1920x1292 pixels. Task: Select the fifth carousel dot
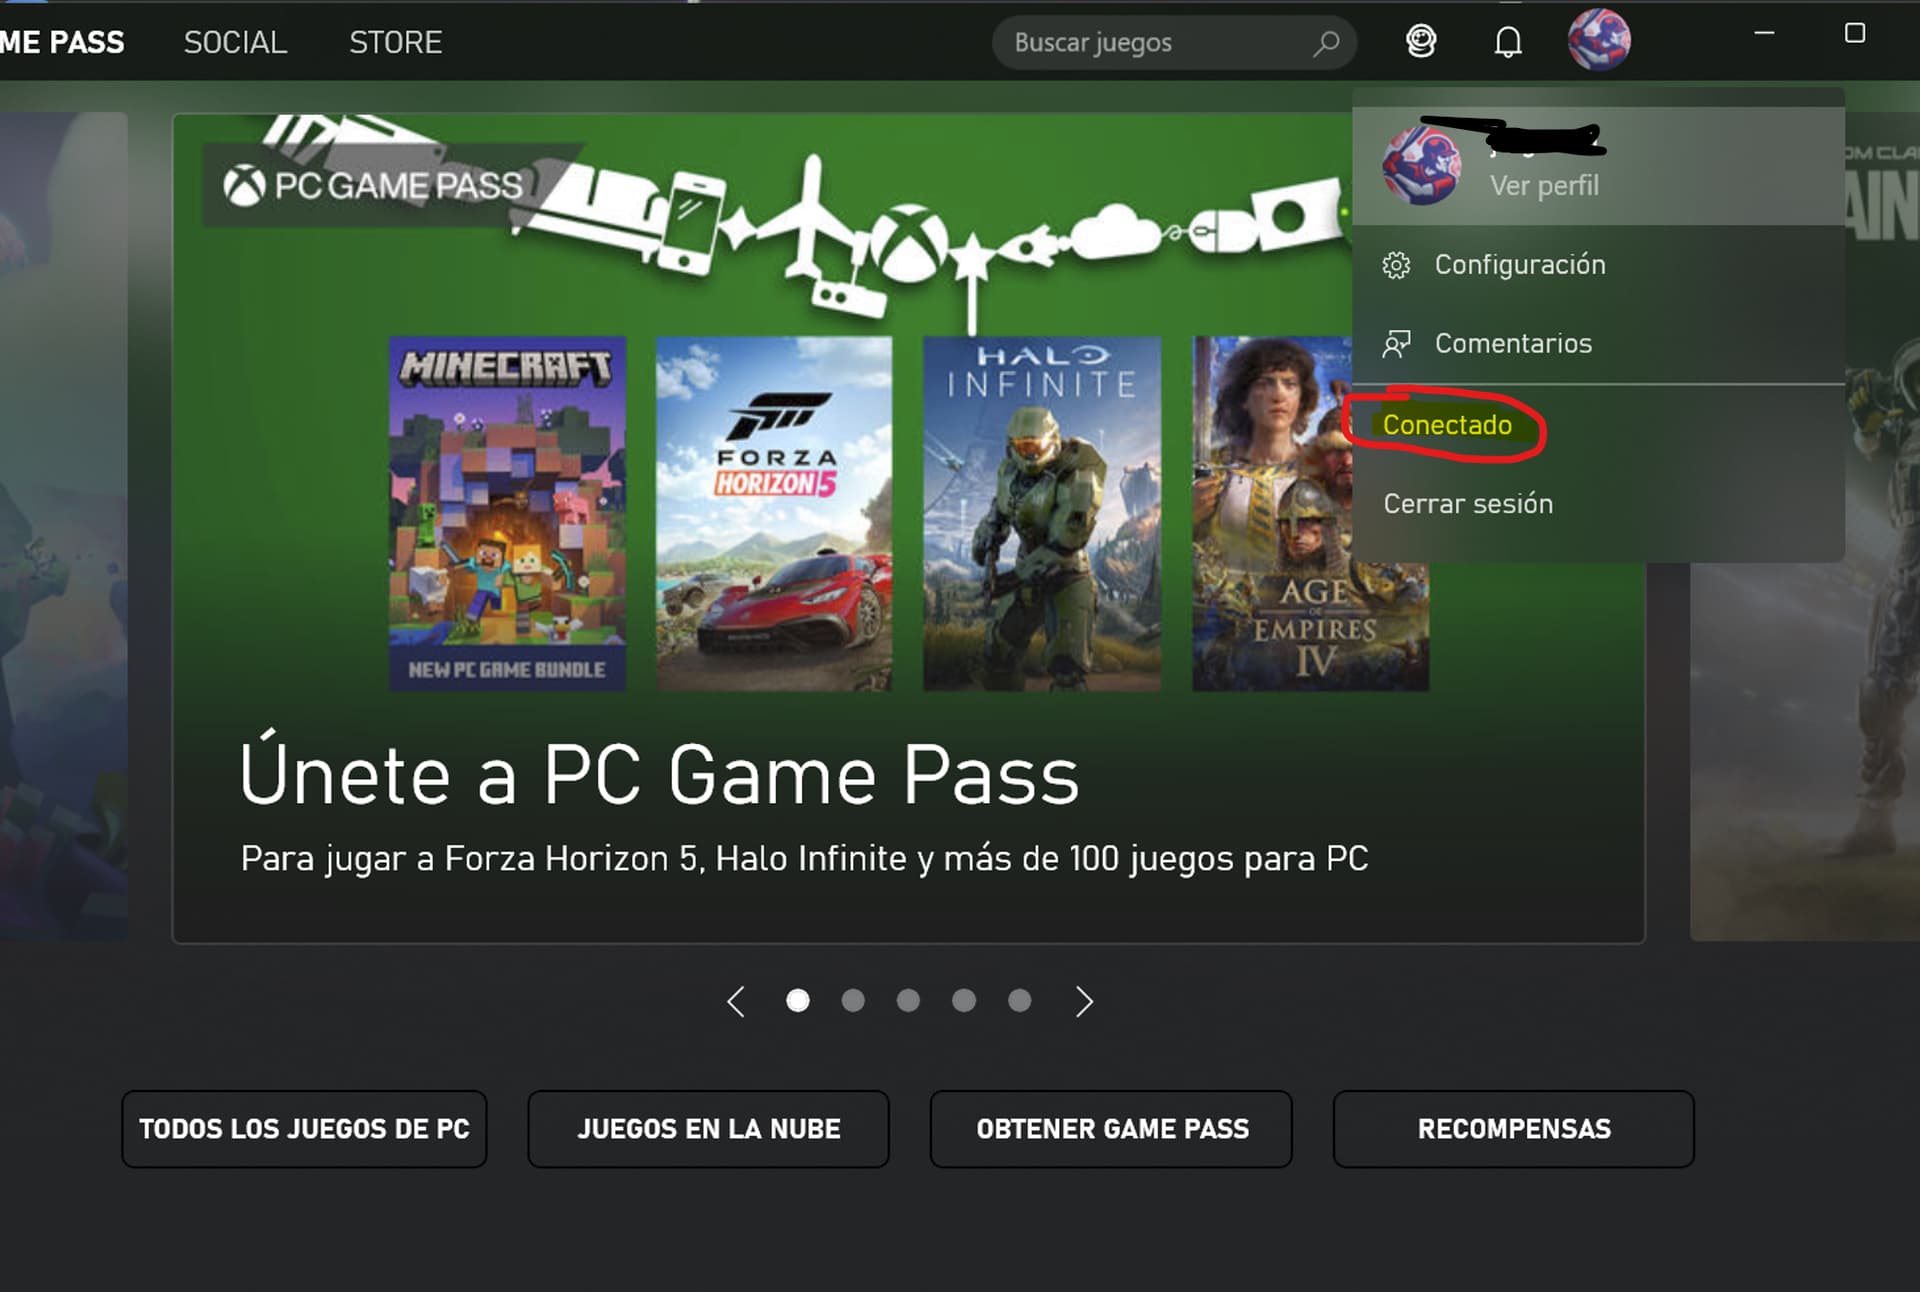point(1019,1001)
